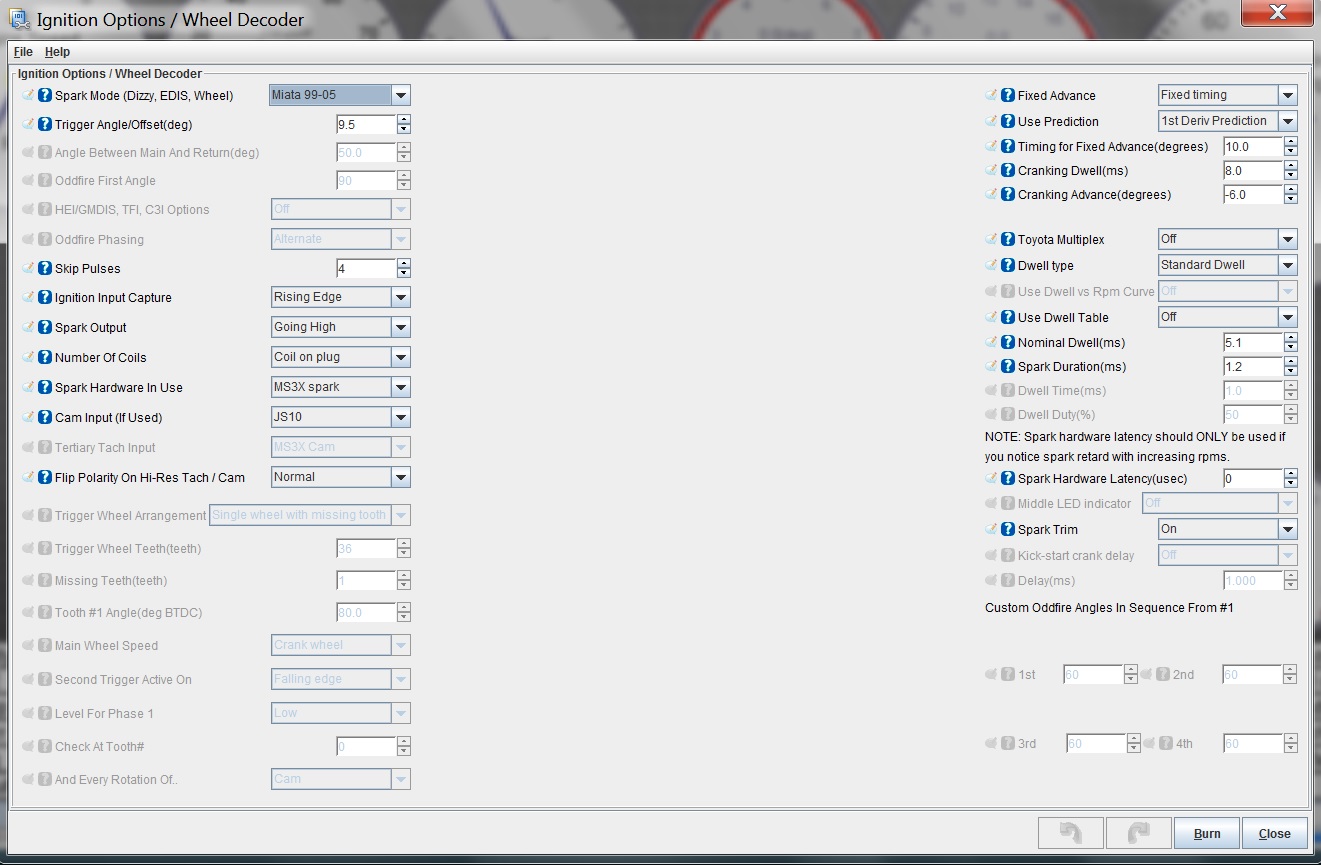The height and width of the screenshot is (865, 1321).
Task: Click the Nominal Dwell help icon
Action: 1008,343
